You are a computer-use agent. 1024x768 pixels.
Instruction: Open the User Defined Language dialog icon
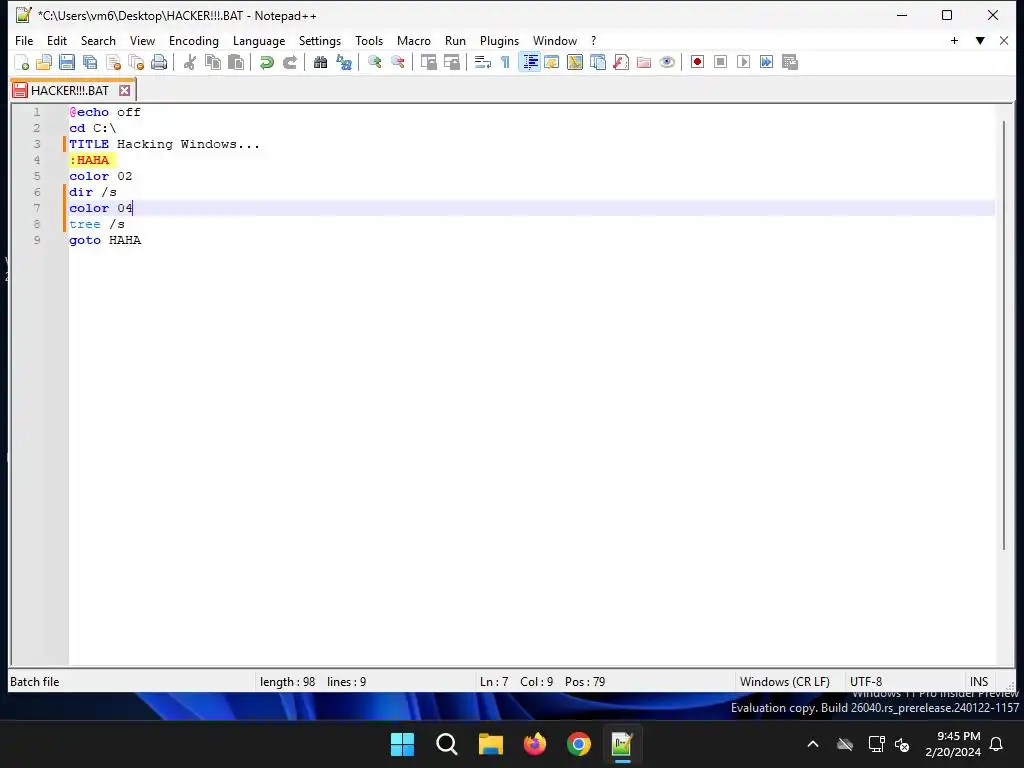(552, 62)
